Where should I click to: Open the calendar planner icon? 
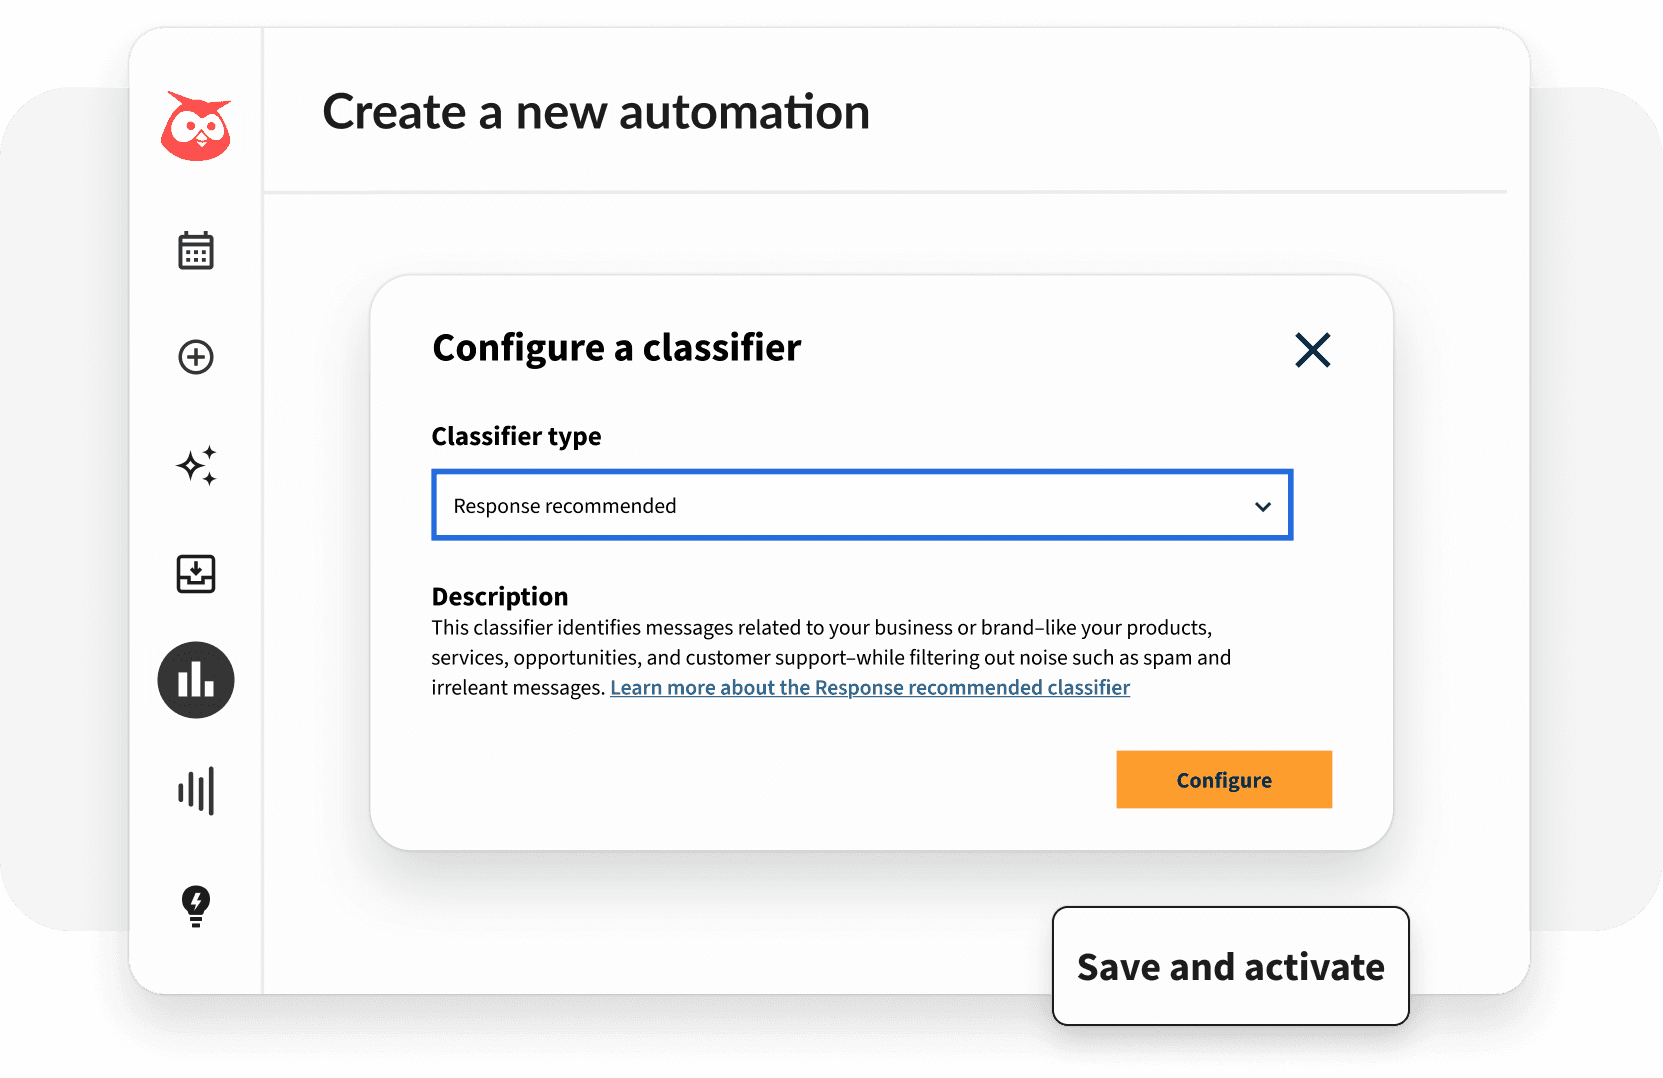[196, 250]
